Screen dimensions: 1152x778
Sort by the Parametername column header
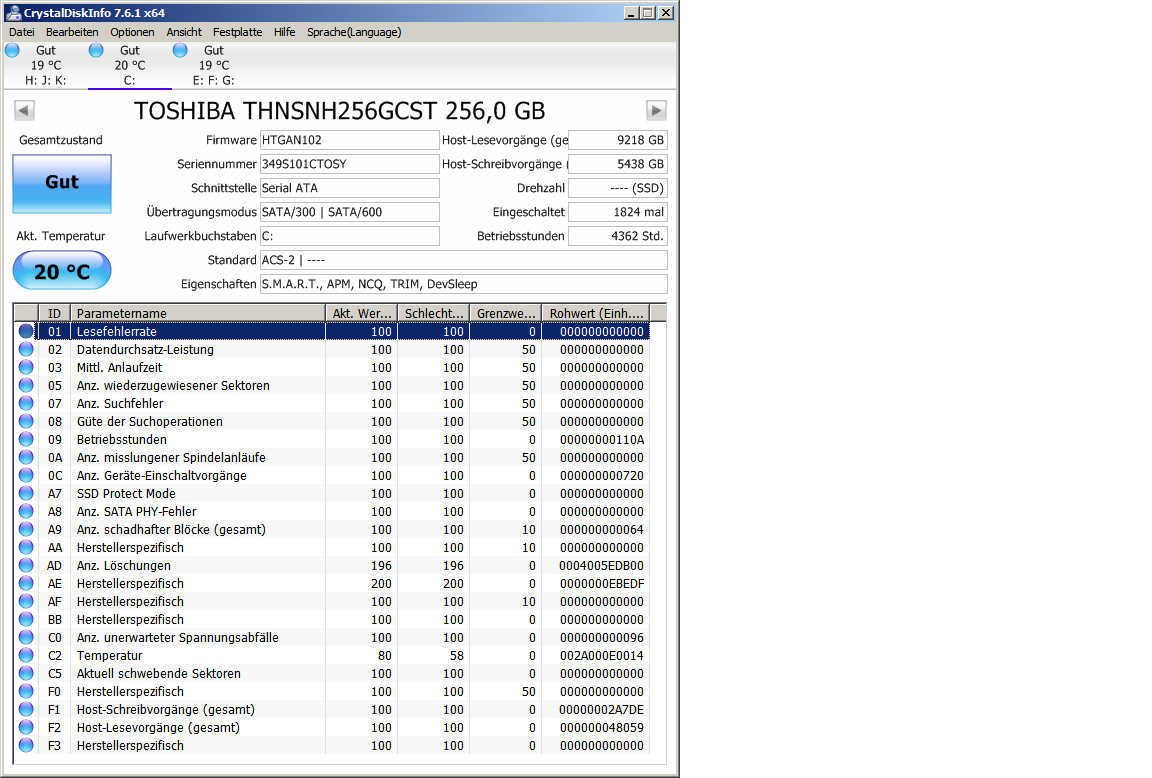(x=198, y=313)
